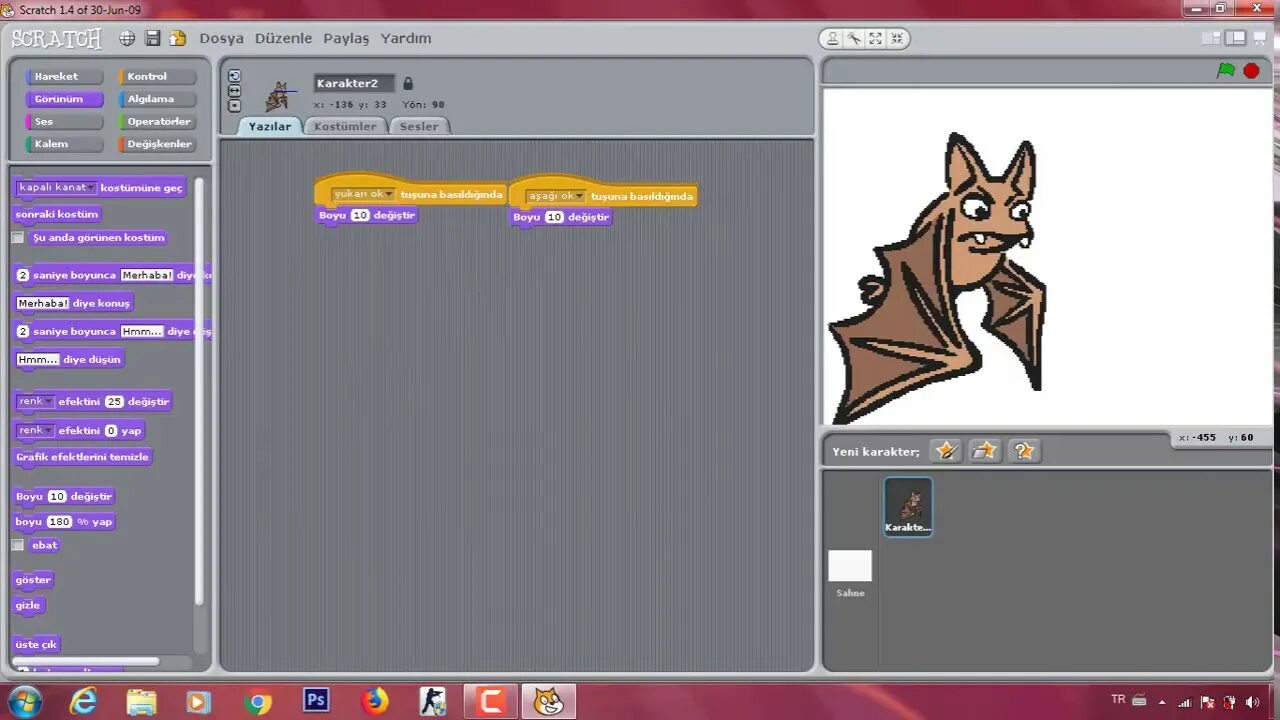Click the gizle block
1280x720 pixels.
pyautogui.click(x=28, y=605)
